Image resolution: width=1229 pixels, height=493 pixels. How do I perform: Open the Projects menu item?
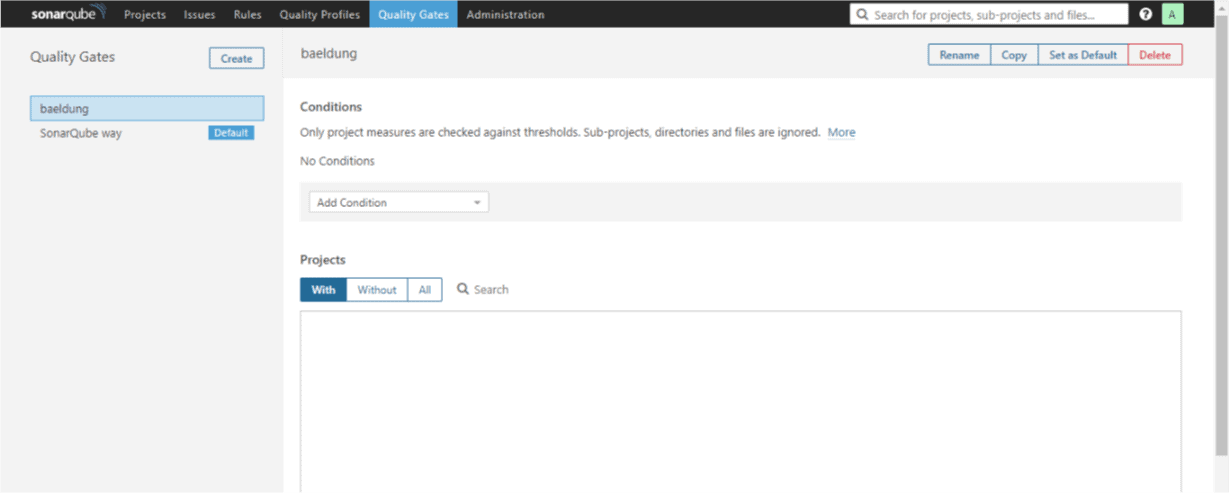point(145,14)
